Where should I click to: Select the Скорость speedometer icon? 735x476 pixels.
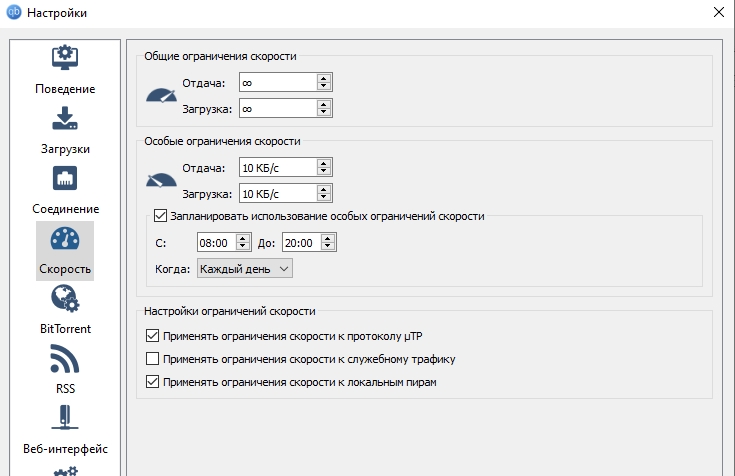point(65,238)
